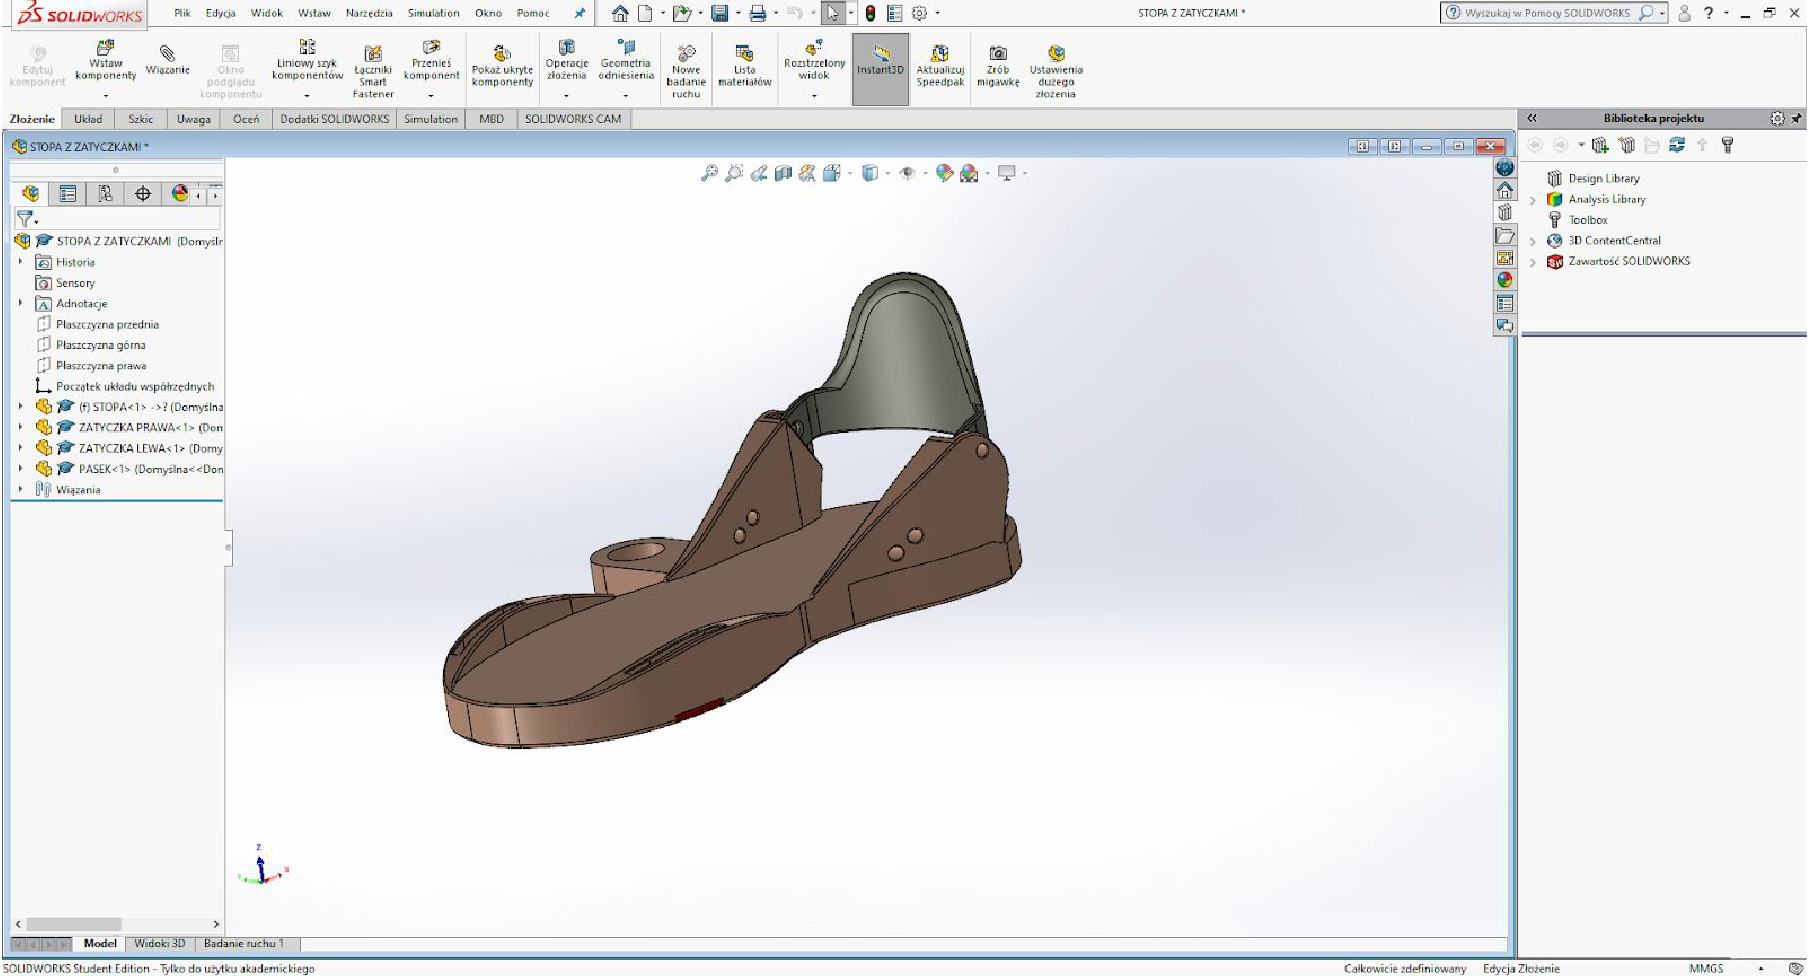Expand Analysis Library in project library

(x=1532, y=200)
